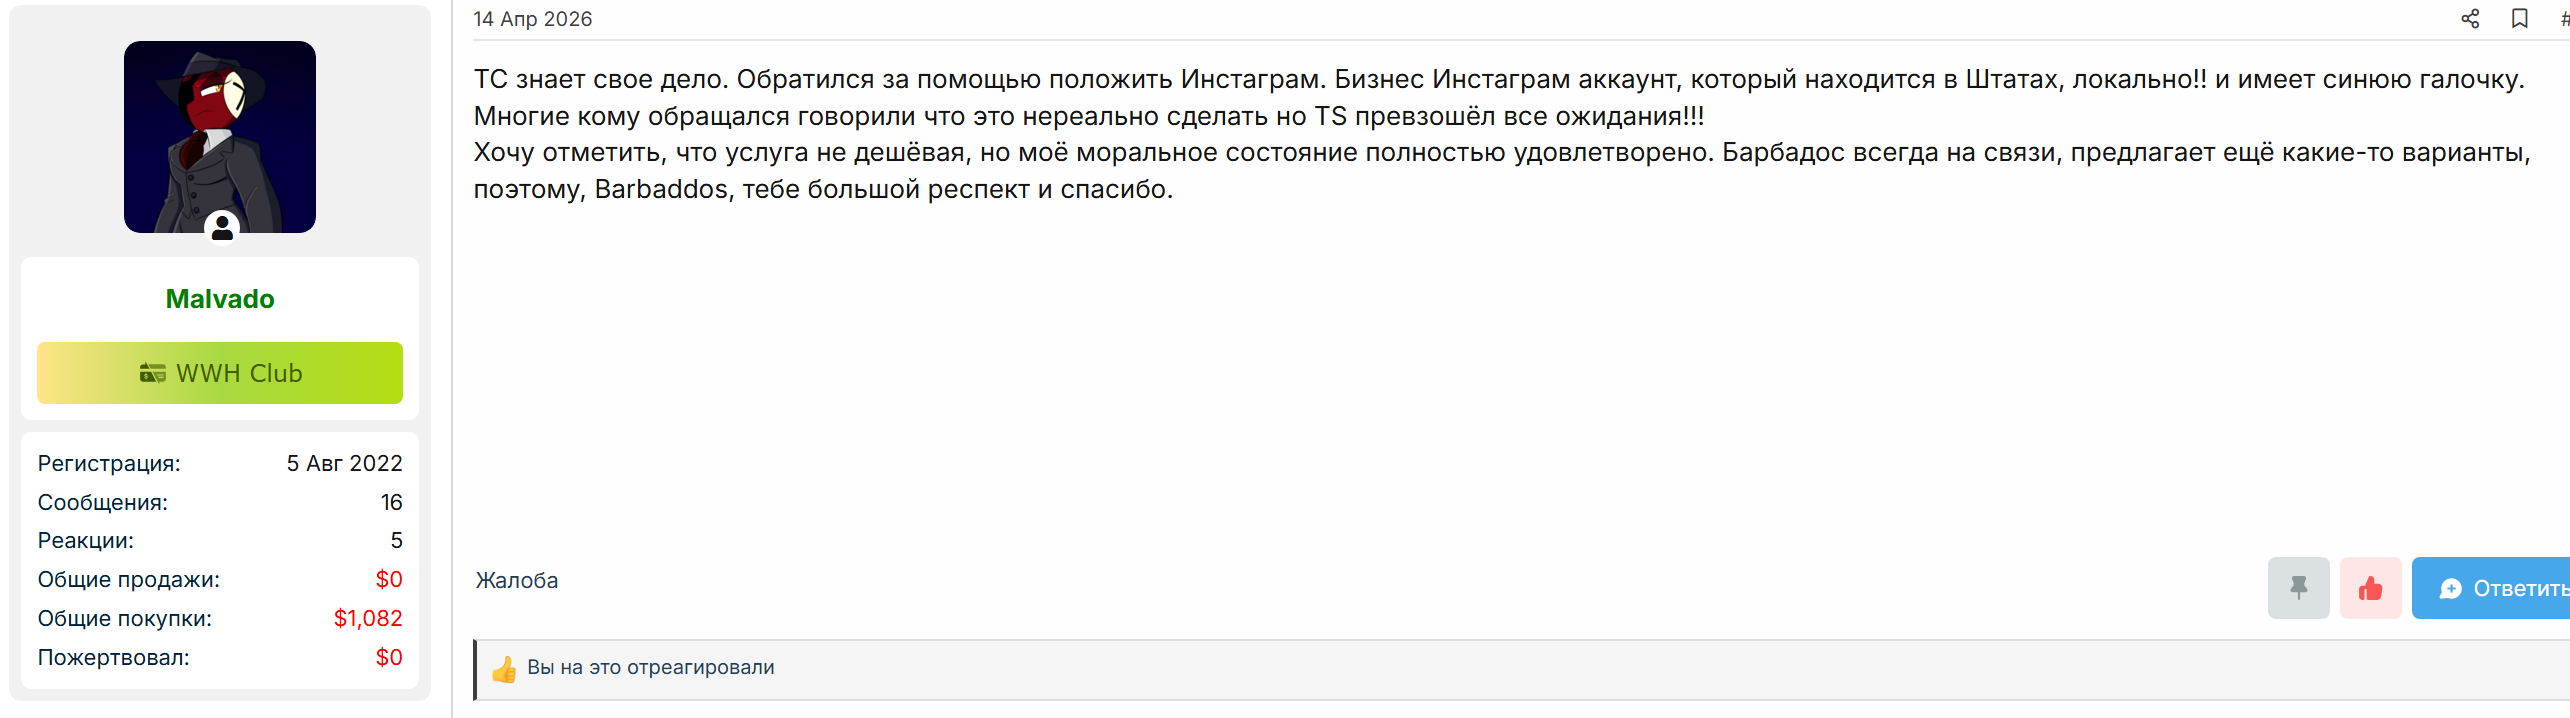
Task: Click the Реакции count 5
Action: (x=397, y=540)
